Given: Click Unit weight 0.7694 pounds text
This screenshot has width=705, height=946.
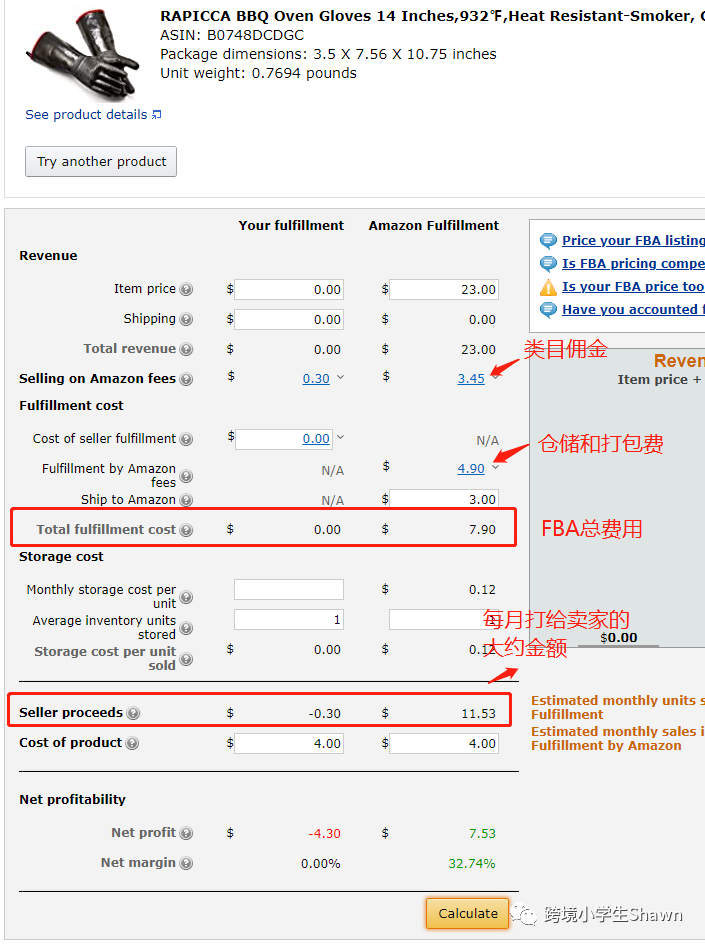Looking at the screenshot, I should tap(258, 73).
